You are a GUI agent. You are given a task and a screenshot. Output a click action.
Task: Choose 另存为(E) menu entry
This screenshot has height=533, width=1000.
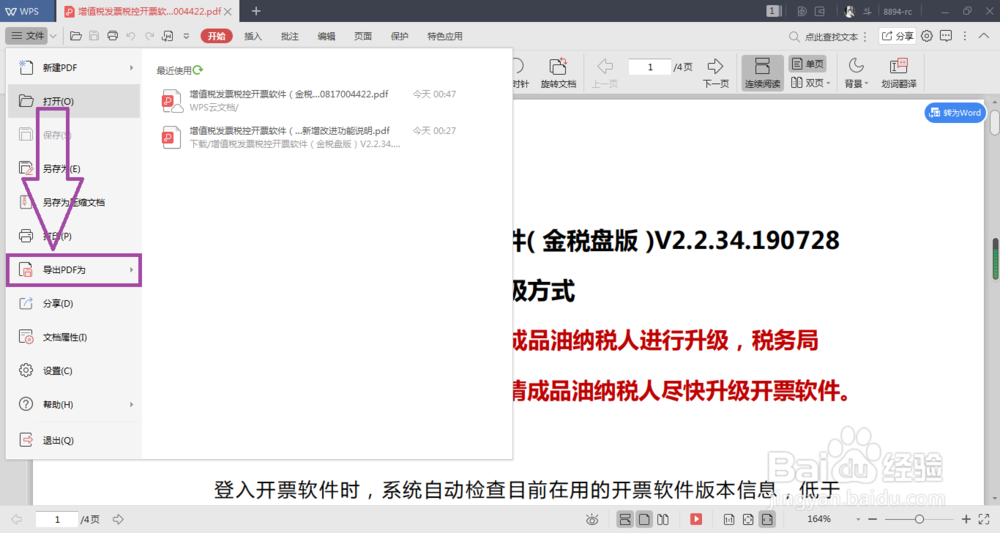(73, 168)
